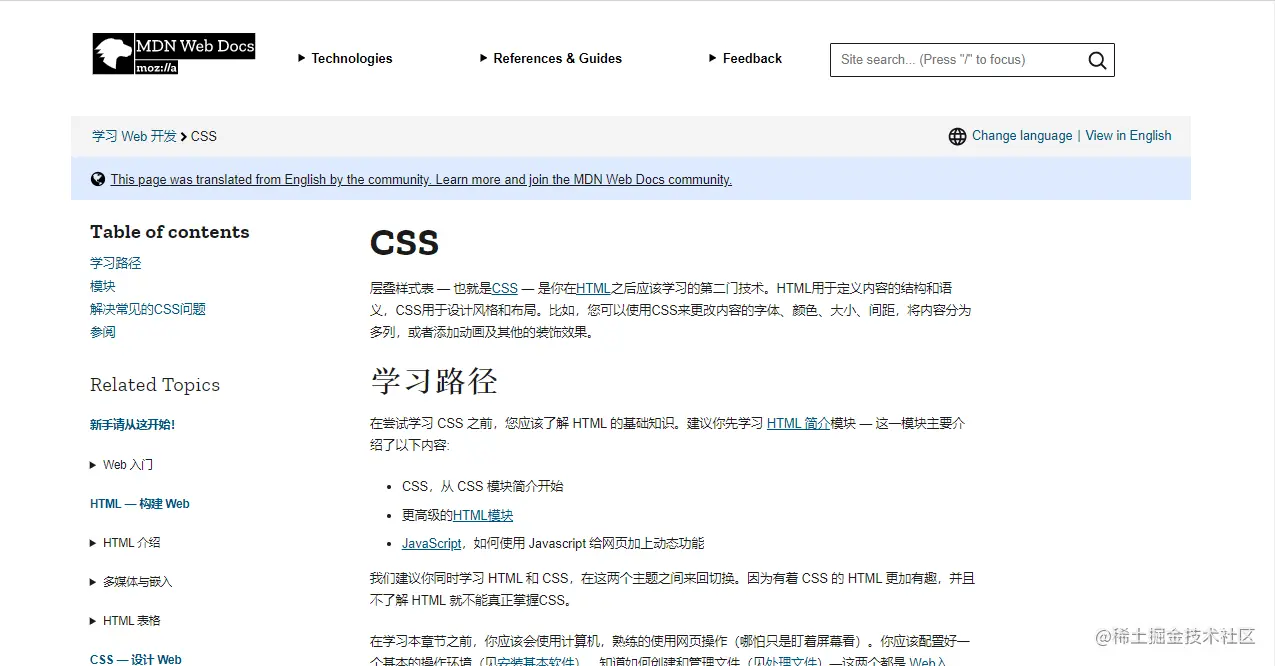Click the MDN Web Docs logo
Image resolution: width=1275 pixels, height=666 pixels.
tap(174, 54)
